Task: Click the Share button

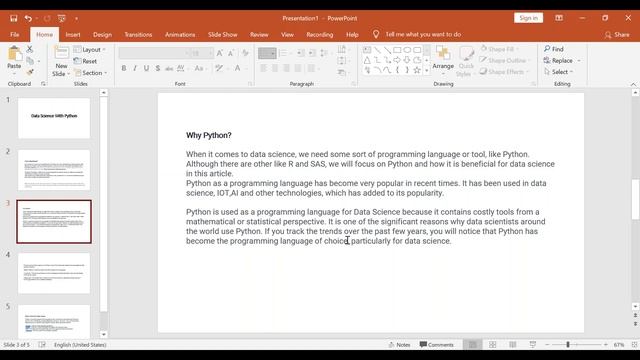Action: 617,35
